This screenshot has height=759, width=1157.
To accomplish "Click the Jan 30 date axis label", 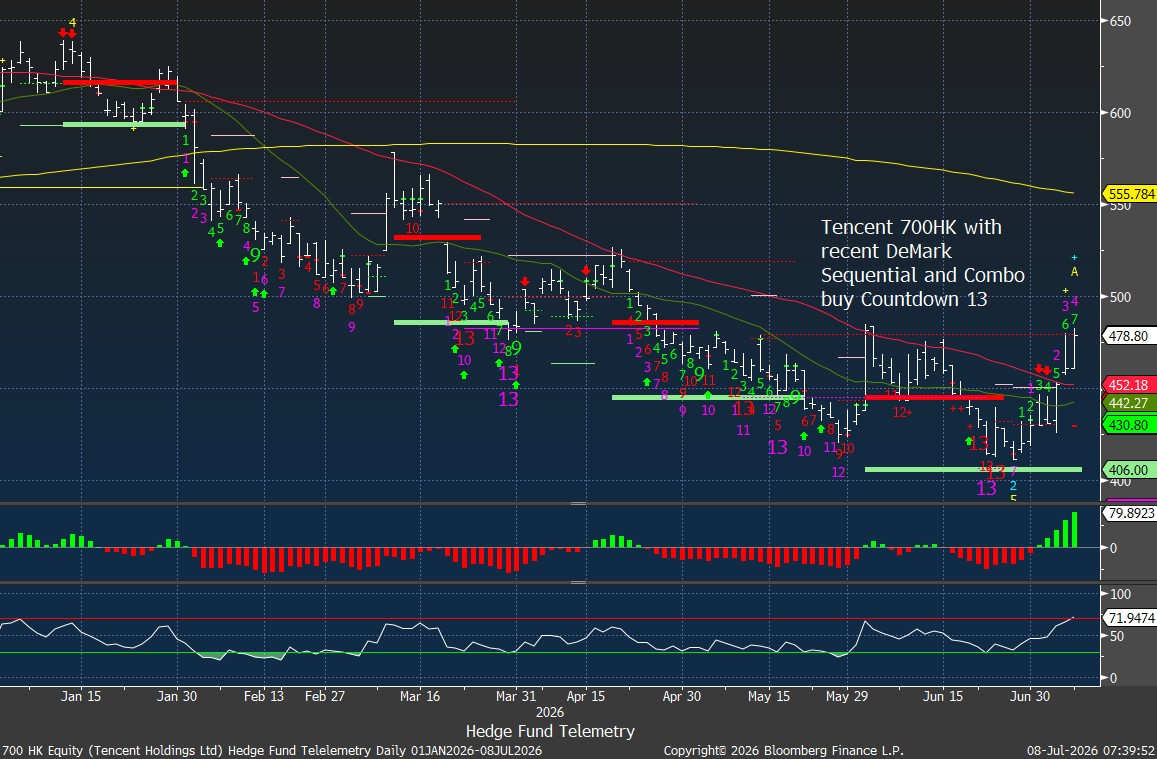I will (177, 696).
